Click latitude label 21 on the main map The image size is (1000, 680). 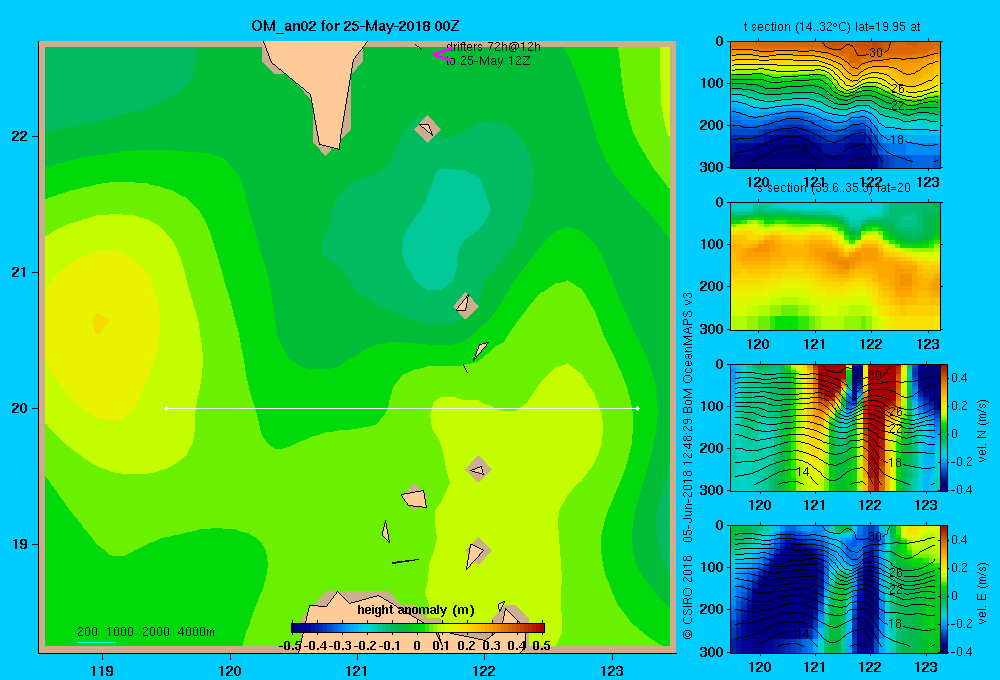click(20, 272)
